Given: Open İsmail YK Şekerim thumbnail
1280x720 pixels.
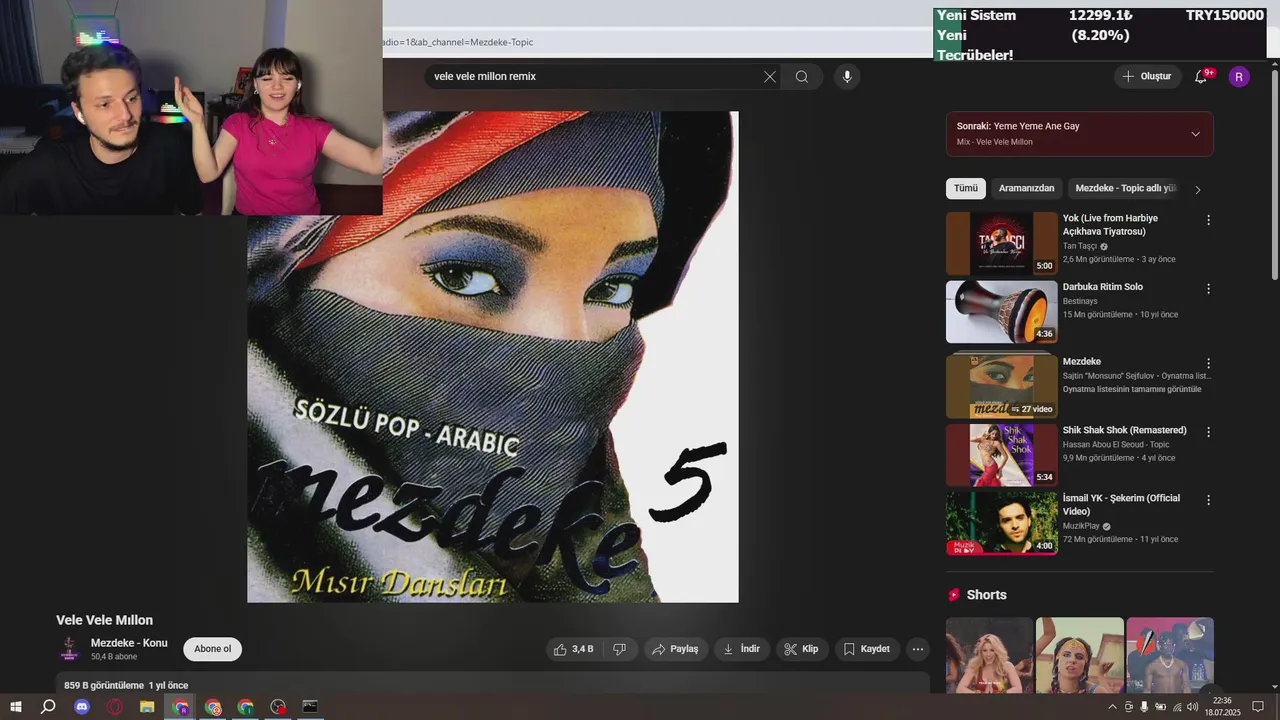Looking at the screenshot, I should (1001, 523).
